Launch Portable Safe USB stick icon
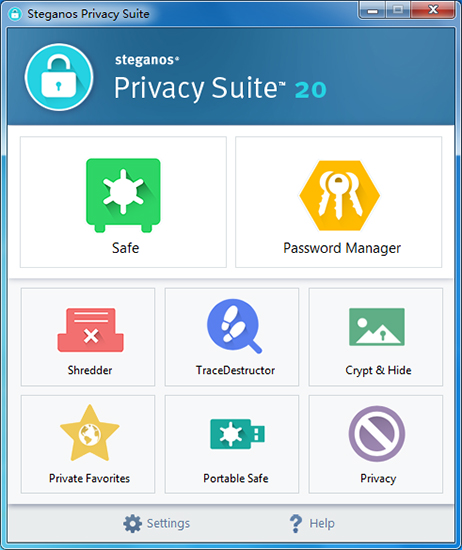The image size is (462, 550). [x=237, y=434]
